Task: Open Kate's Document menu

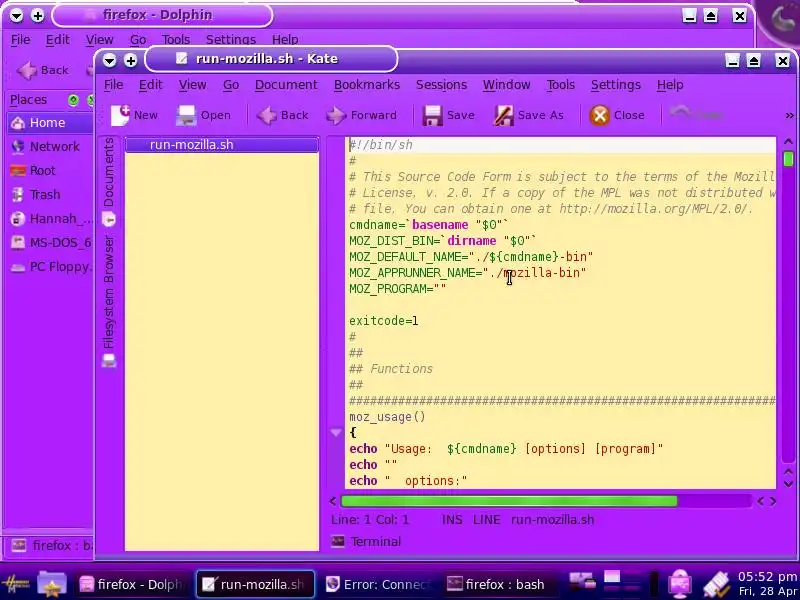Action: (286, 85)
